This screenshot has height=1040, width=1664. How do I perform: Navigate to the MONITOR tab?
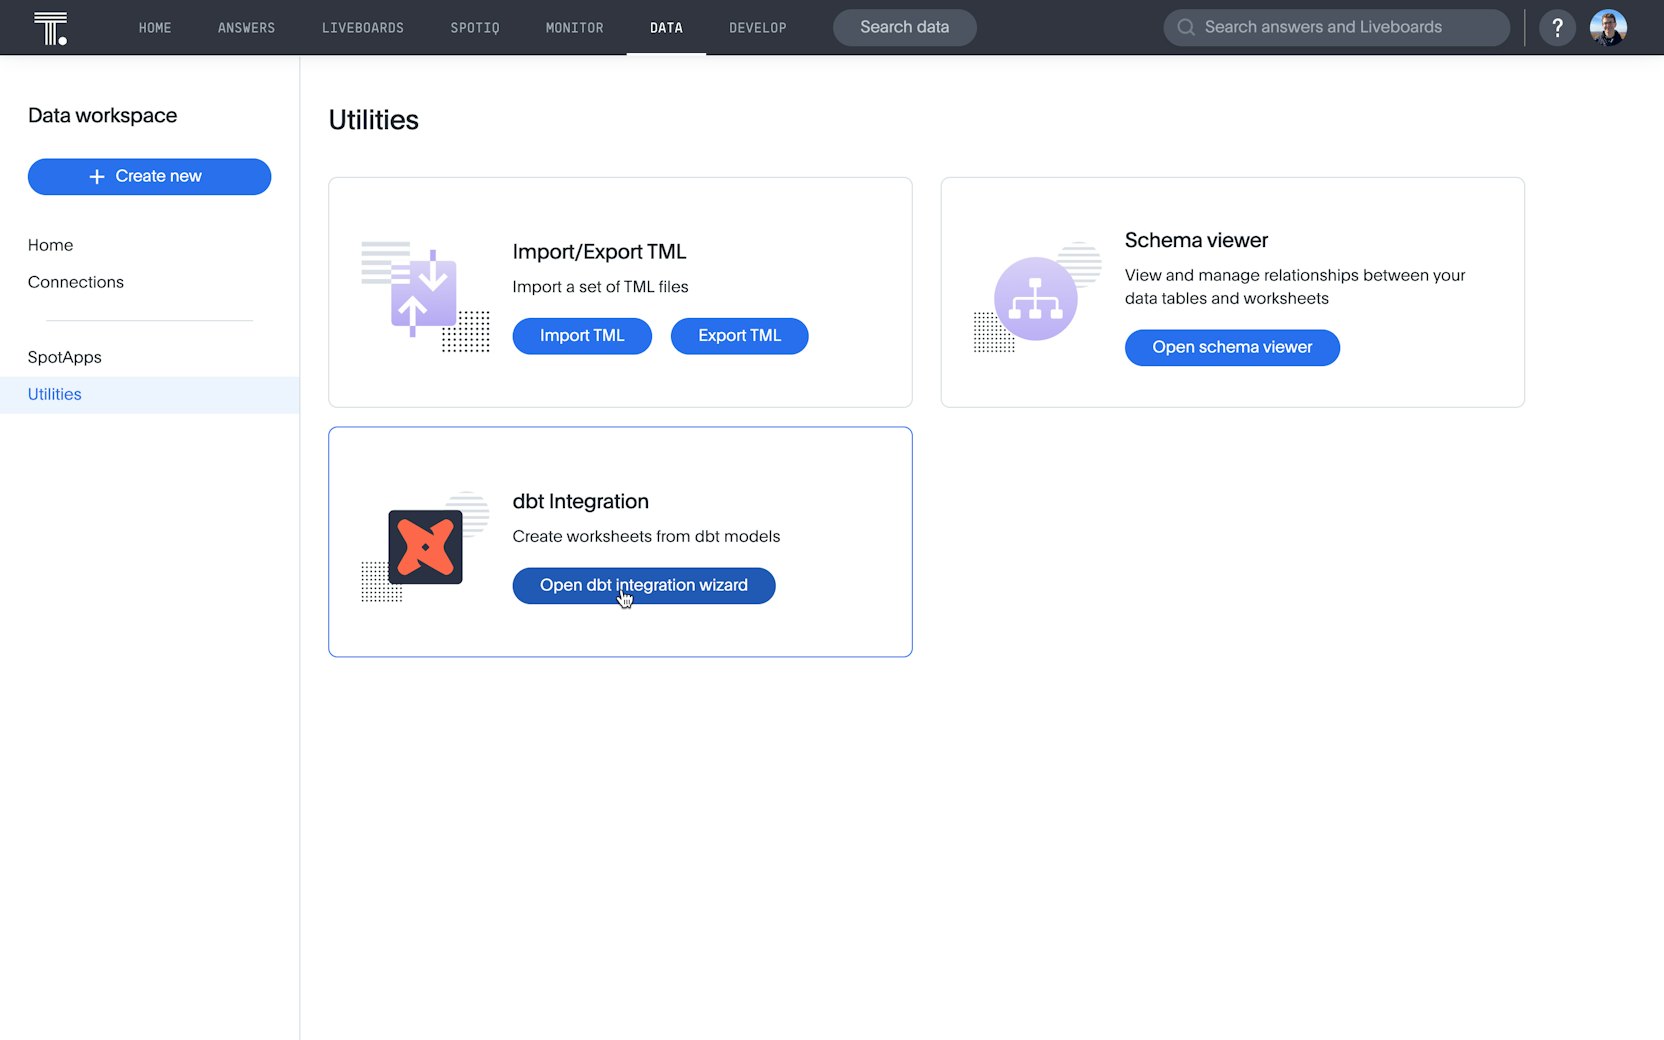pyautogui.click(x=574, y=27)
